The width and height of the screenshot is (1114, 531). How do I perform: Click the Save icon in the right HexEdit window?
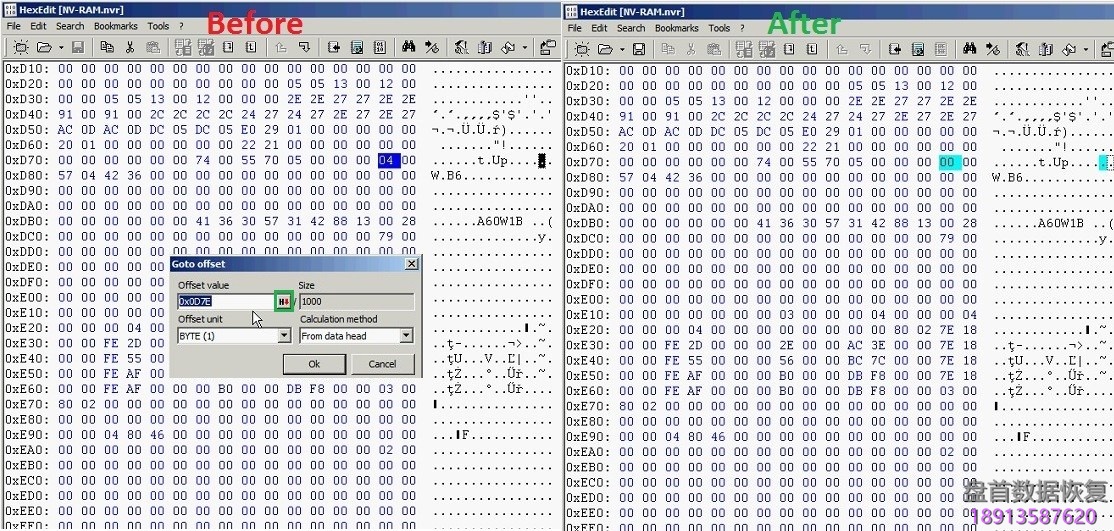click(x=638, y=48)
